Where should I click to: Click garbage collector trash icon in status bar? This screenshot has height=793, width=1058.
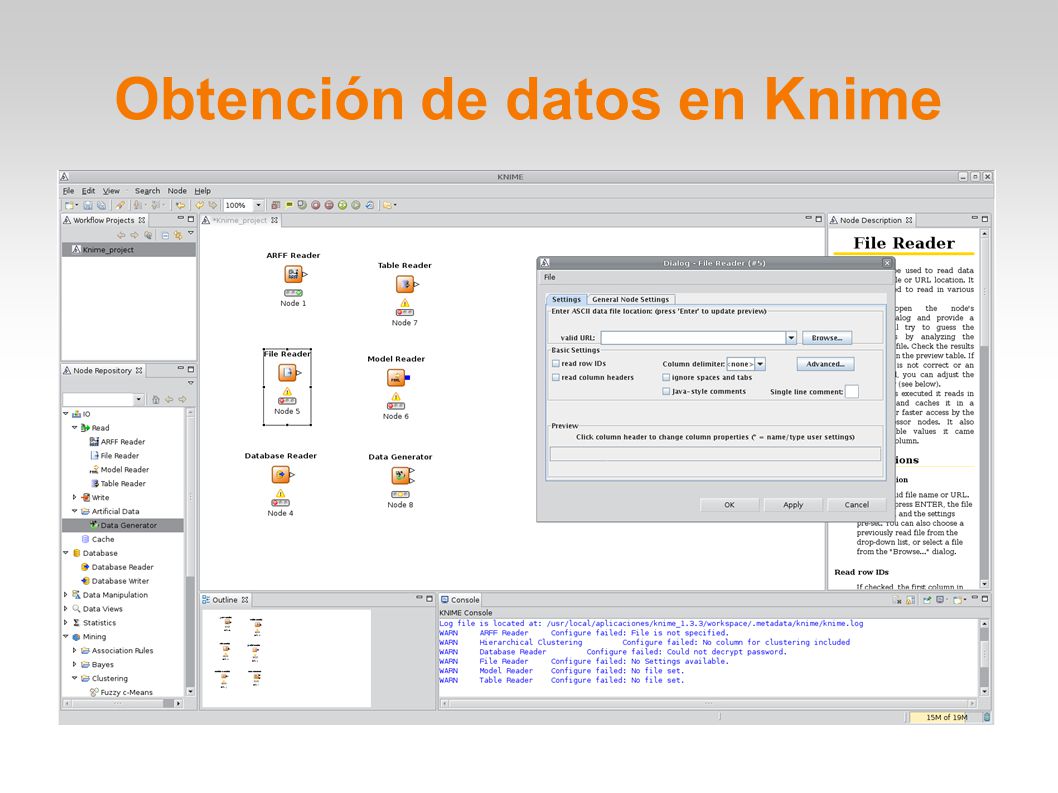[x=986, y=717]
